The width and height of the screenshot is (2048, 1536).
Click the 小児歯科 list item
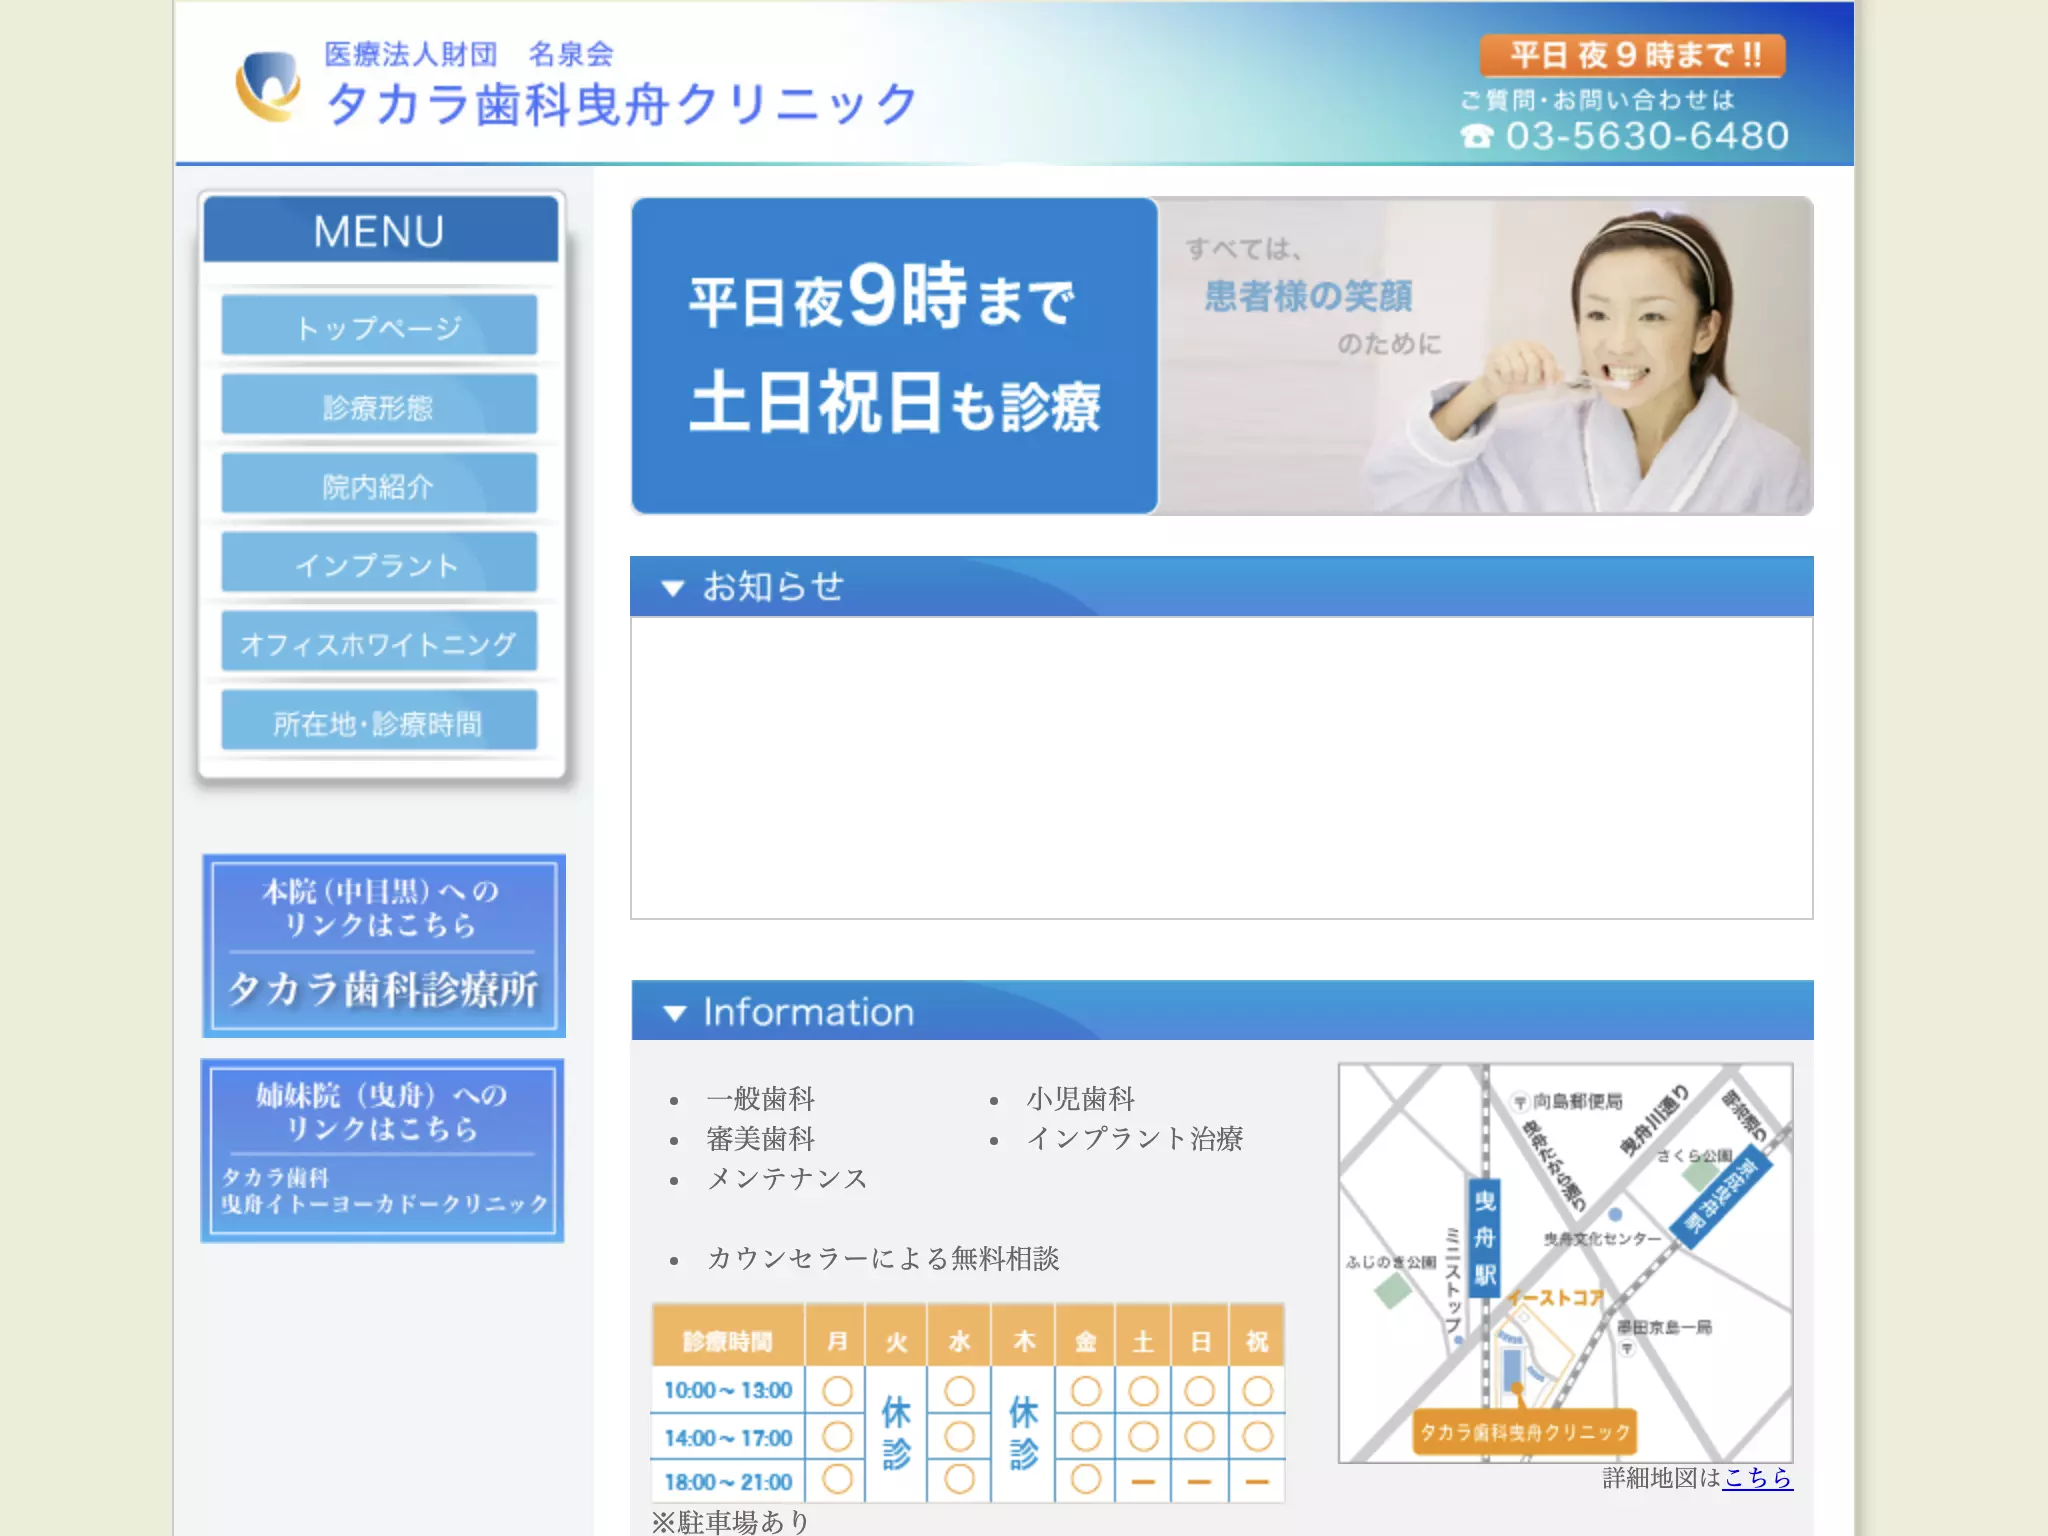point(1081,1099)
